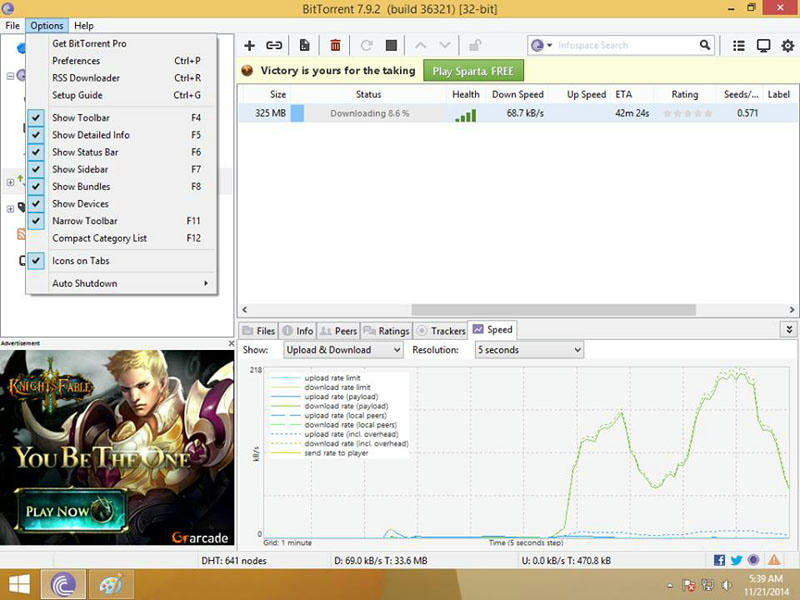Viewport: 800px width, 600px height.
Task: Click Play Now in the Knights Fable ad
Action: point(70,511)
